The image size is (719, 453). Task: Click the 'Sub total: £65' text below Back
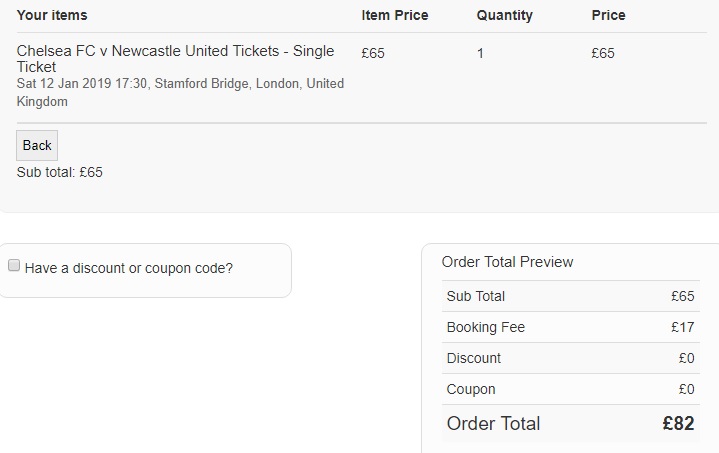tap(60, 172)
